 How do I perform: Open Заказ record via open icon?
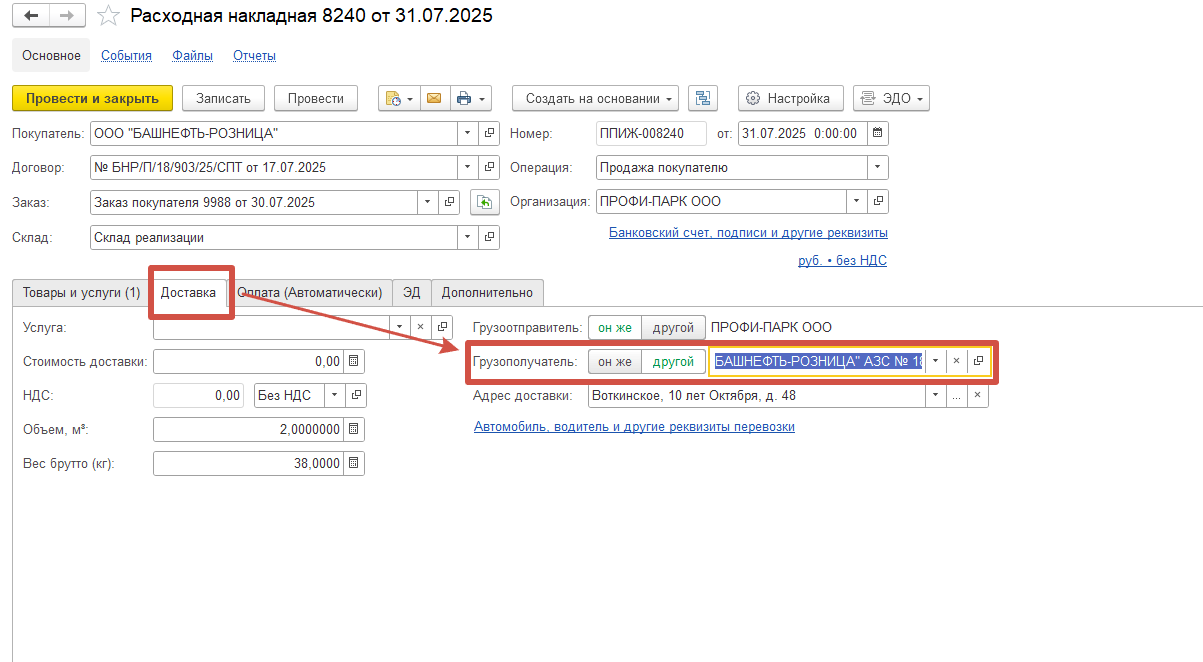click(449, 202)
